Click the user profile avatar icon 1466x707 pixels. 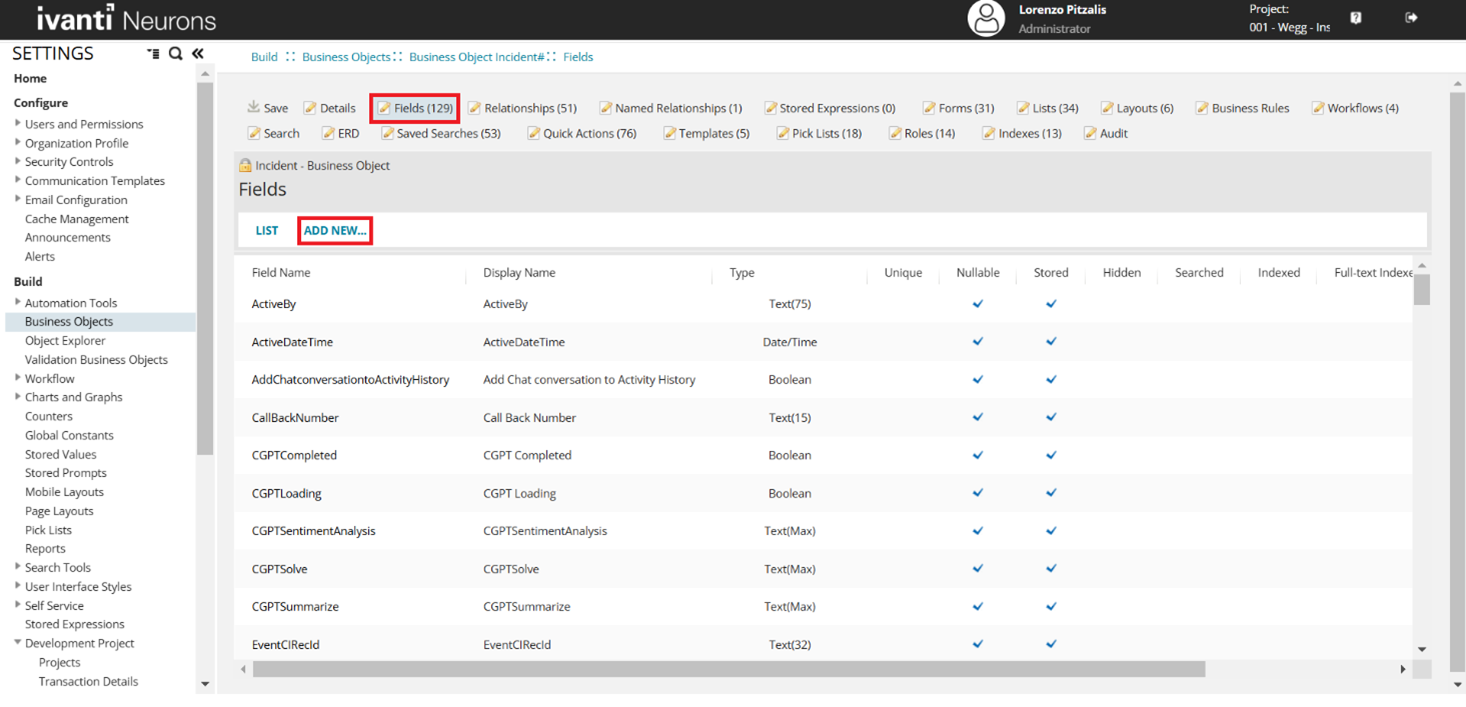click(x=986, y=19)
